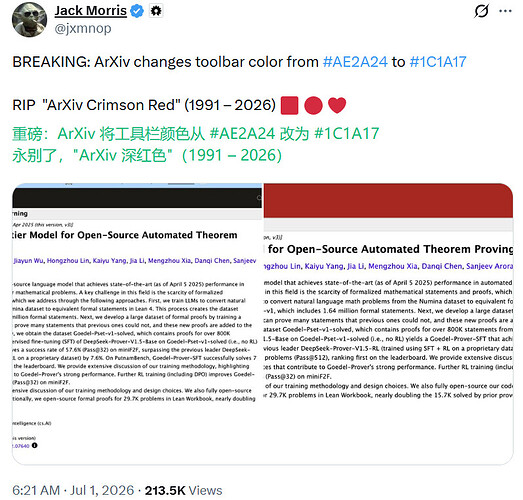
Task: Click the red square emoji
Action: [x=289, y=105]
